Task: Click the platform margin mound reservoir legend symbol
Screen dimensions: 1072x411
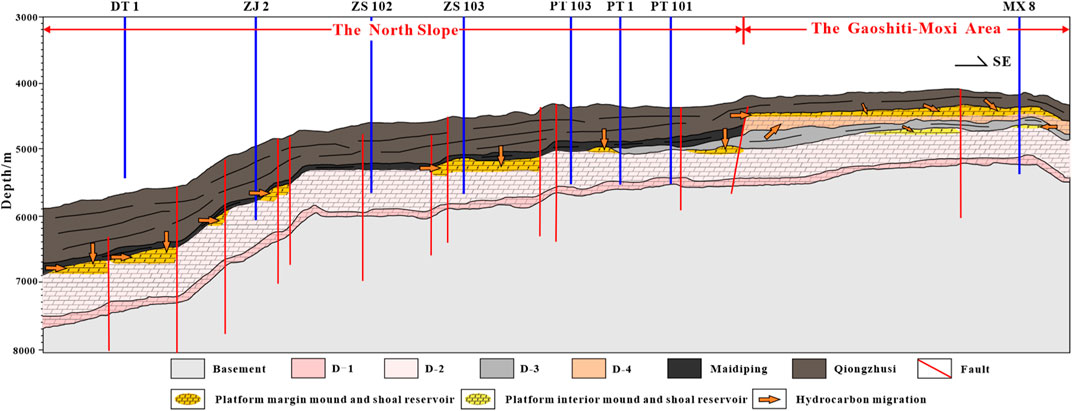Action: 187,399
